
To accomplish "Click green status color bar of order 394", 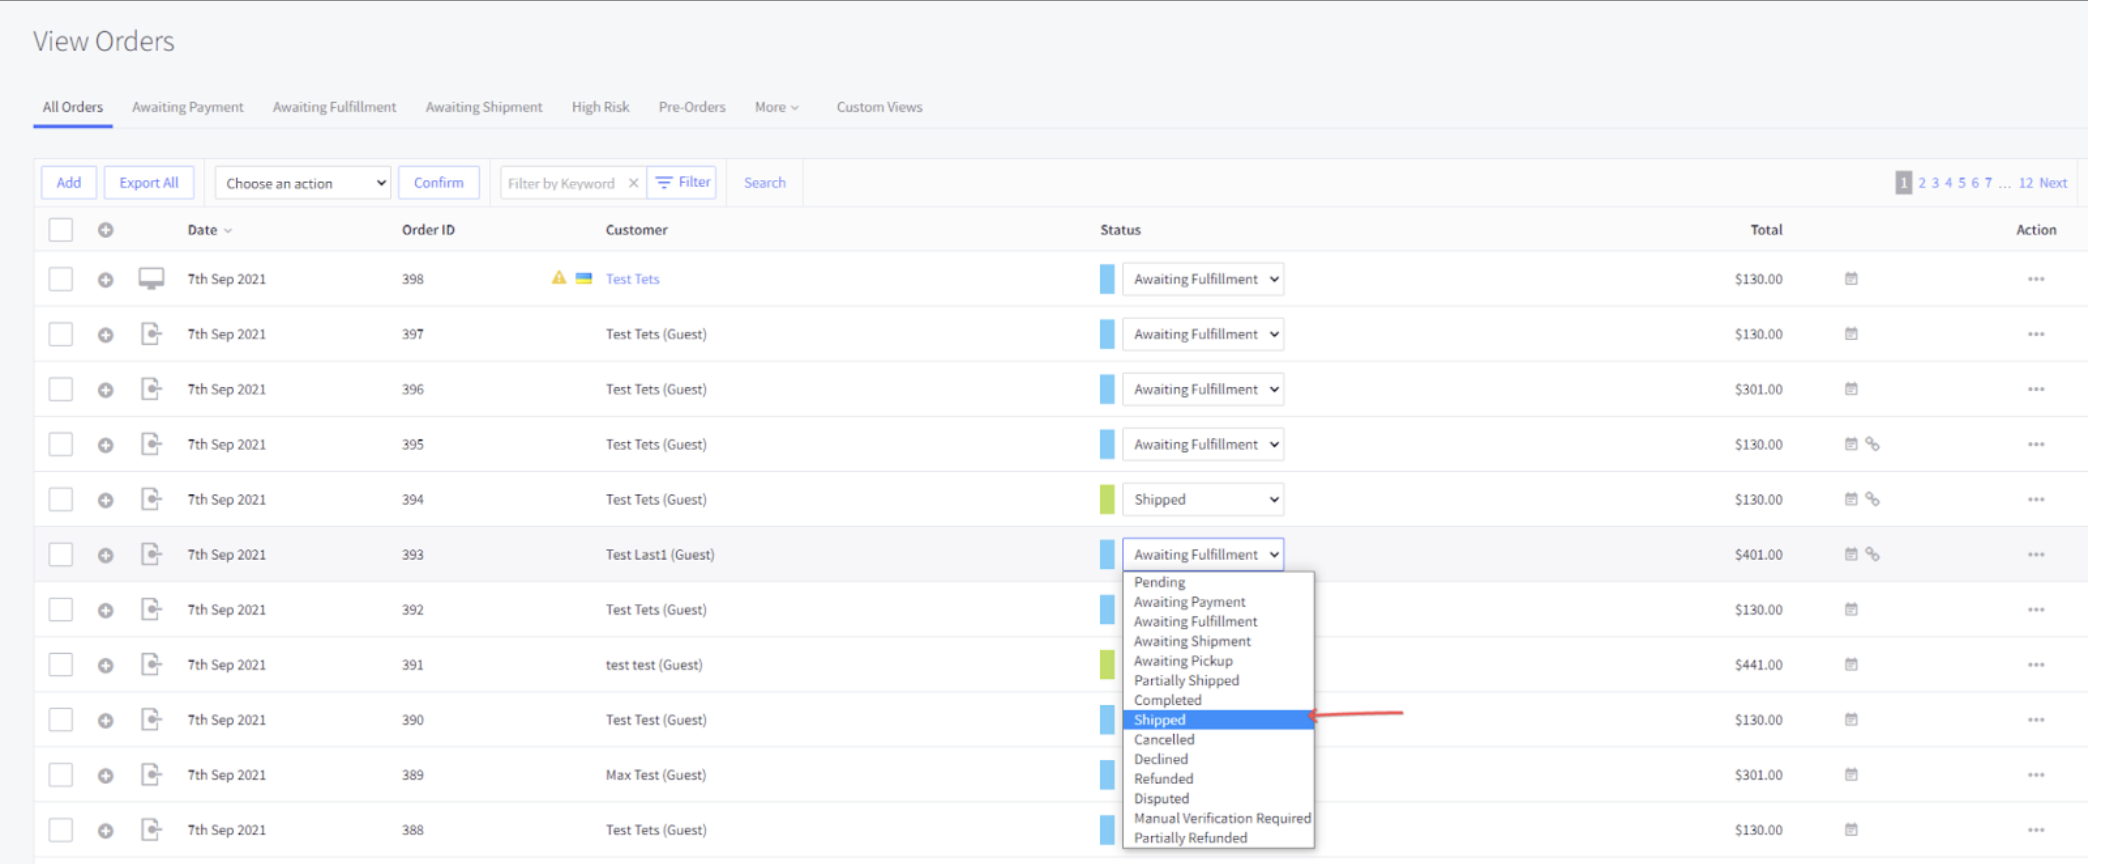I will tap(1107, 499).
